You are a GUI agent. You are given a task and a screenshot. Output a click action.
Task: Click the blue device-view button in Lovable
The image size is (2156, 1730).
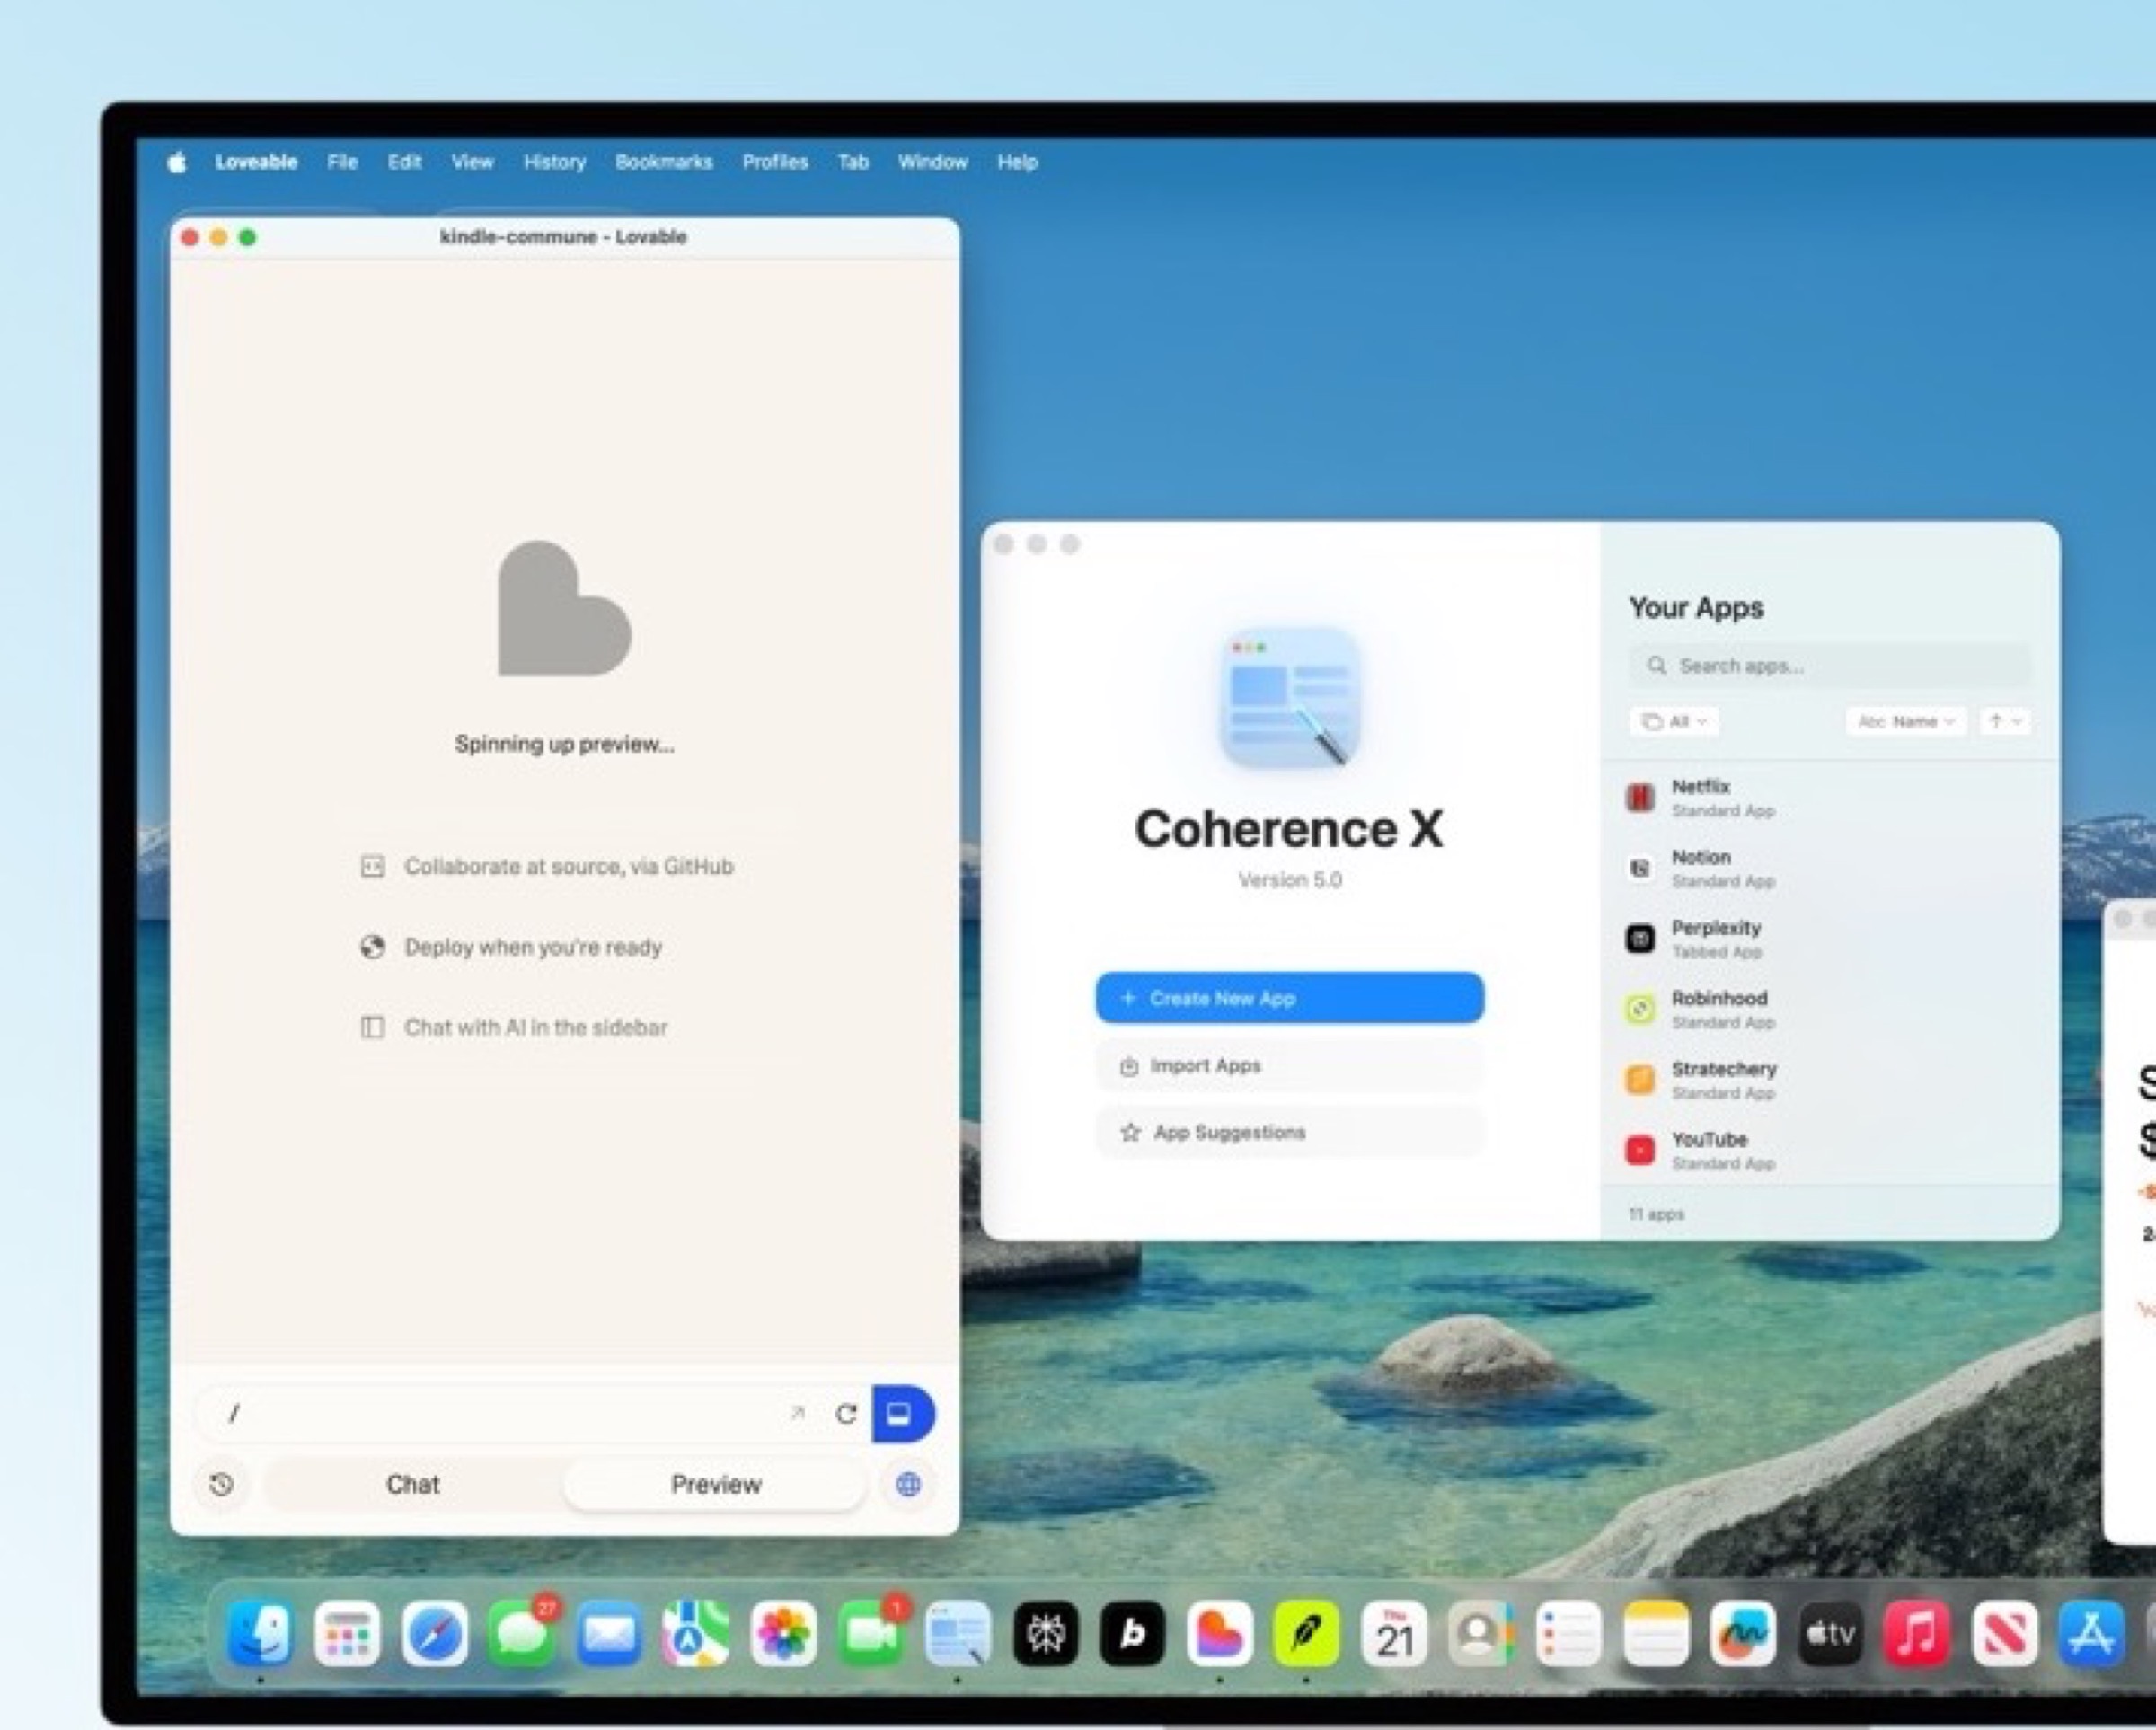(x=903, y=1413)
